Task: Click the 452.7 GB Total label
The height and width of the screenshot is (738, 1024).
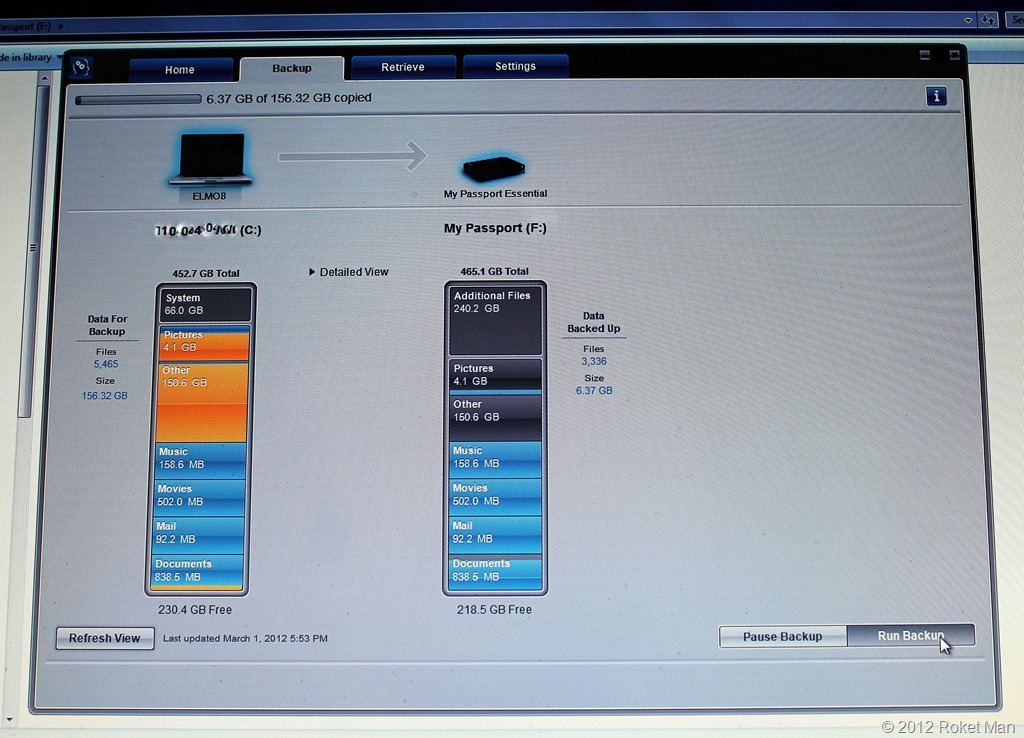Action: click(x=206, y=274)
